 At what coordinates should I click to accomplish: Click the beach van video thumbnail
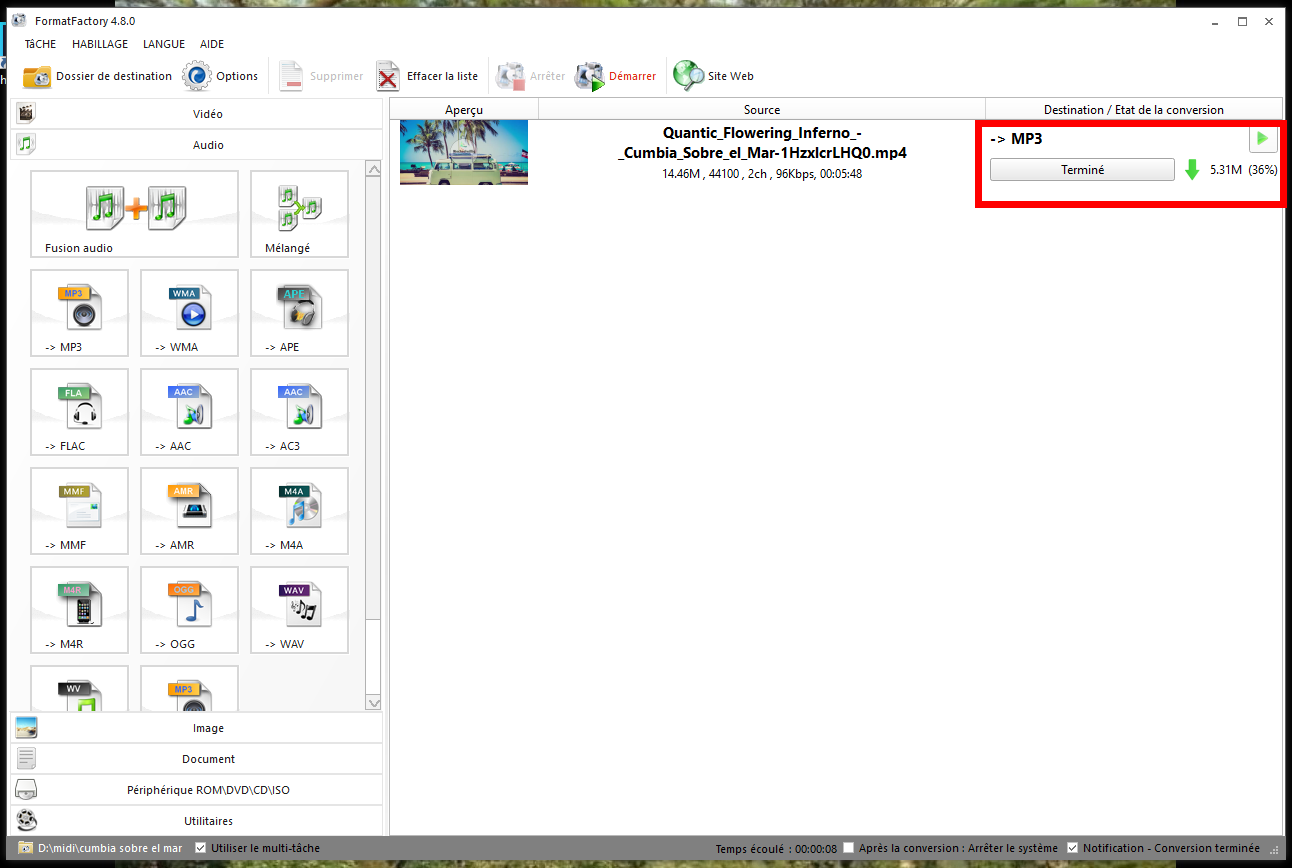coord(464,152)
